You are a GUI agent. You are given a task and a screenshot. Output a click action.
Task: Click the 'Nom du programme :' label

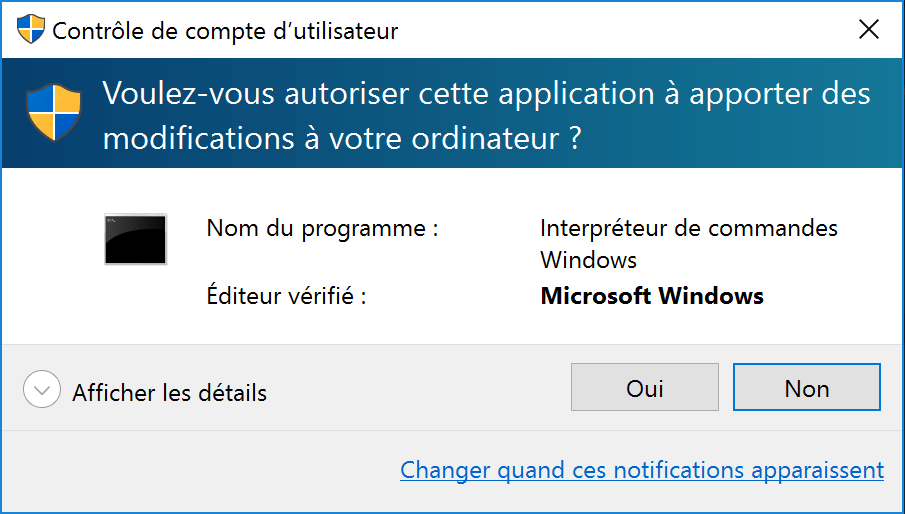click(323, 228)
